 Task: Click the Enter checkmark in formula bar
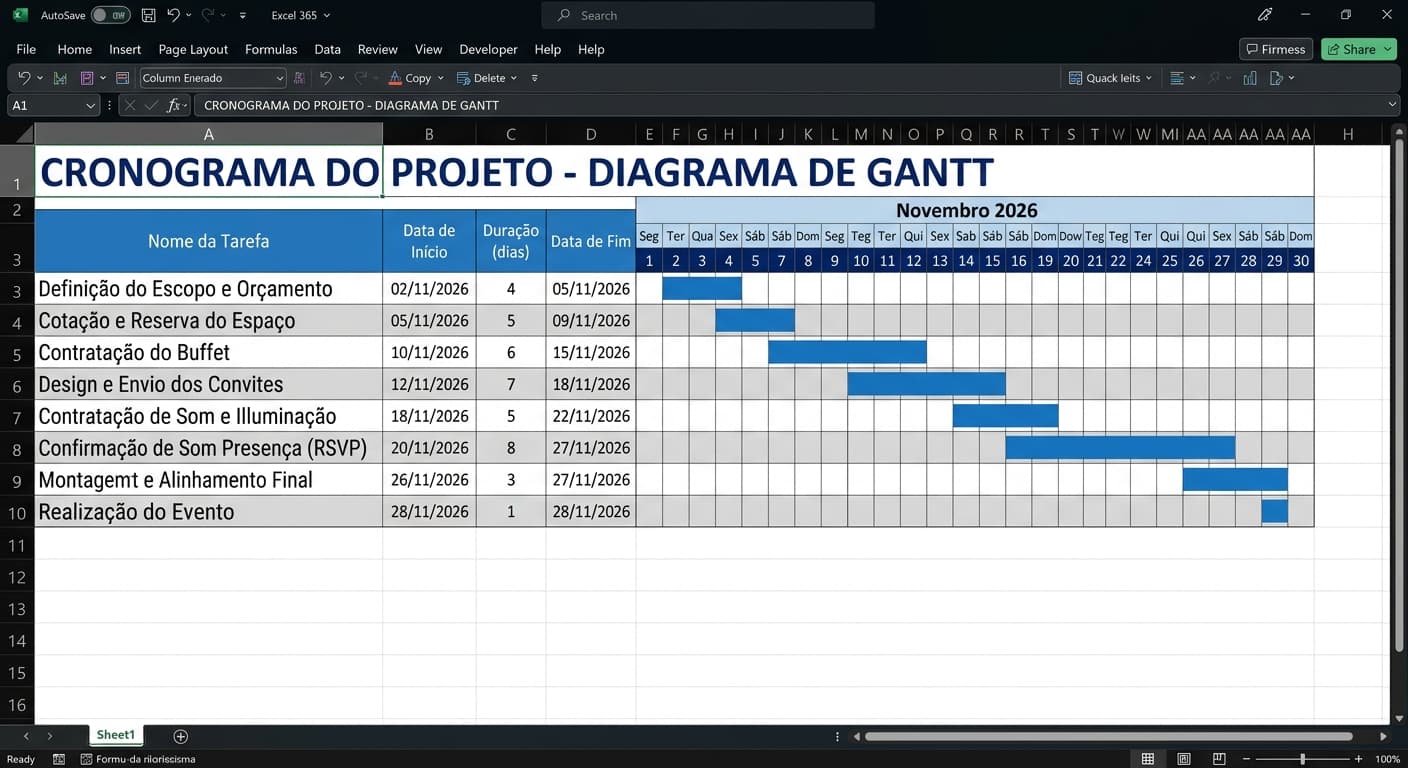[151, 105]
